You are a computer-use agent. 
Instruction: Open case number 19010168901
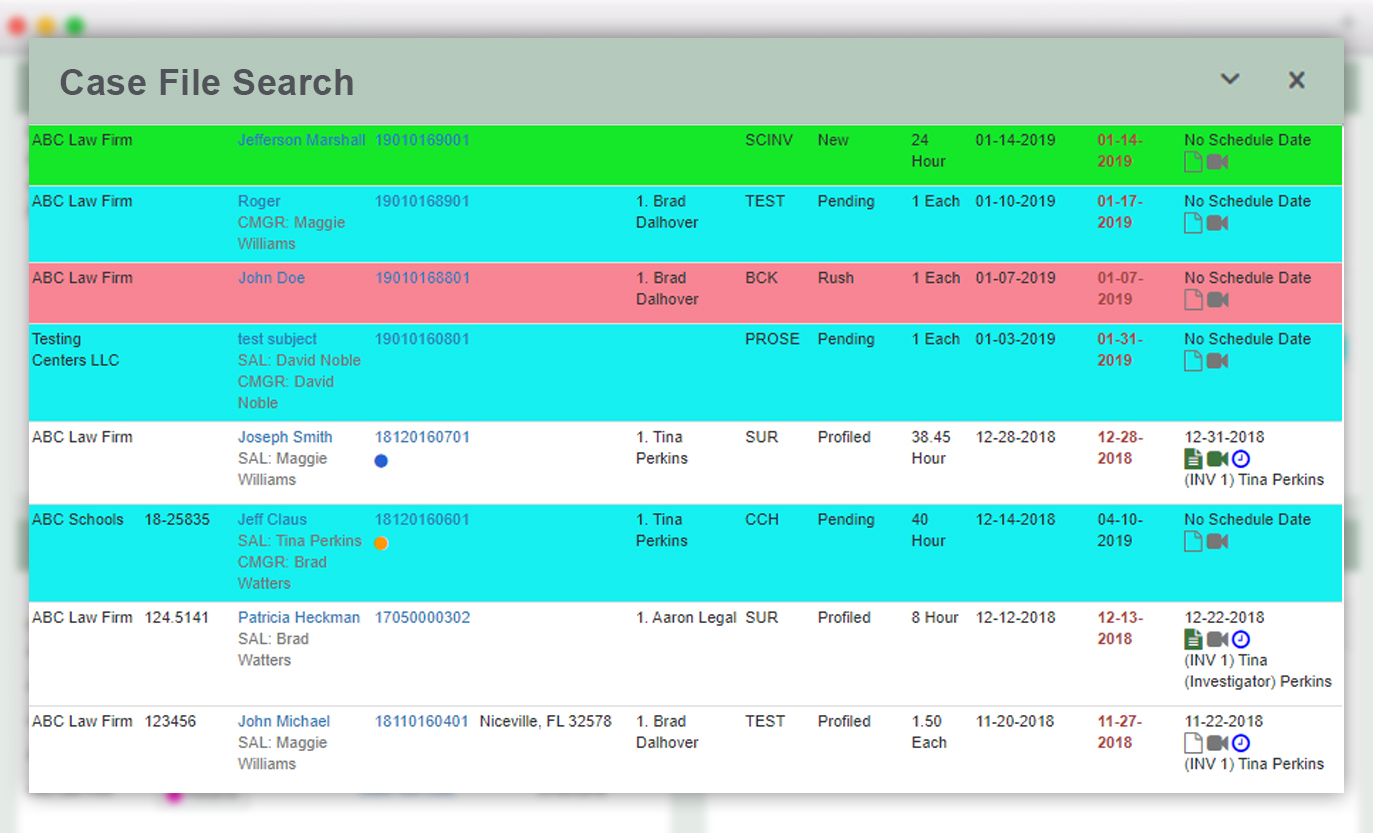(422, 201)
